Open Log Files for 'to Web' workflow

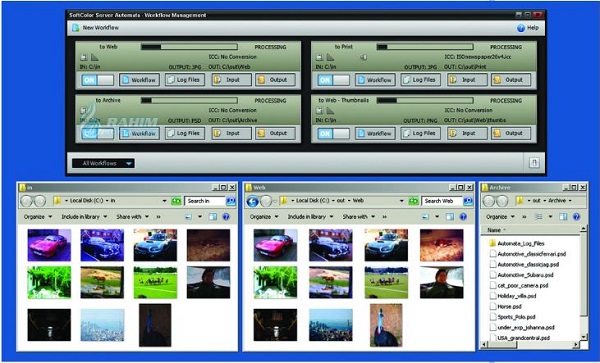point(185,80)
